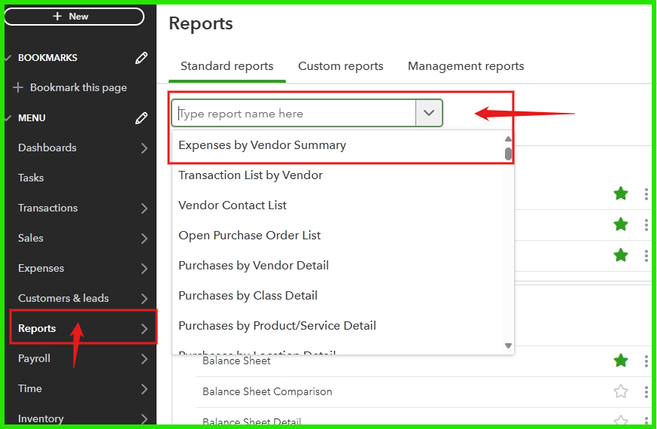657x429 pixels.
Task: Edit bookmarks with pencil icon
Action: 141,58
